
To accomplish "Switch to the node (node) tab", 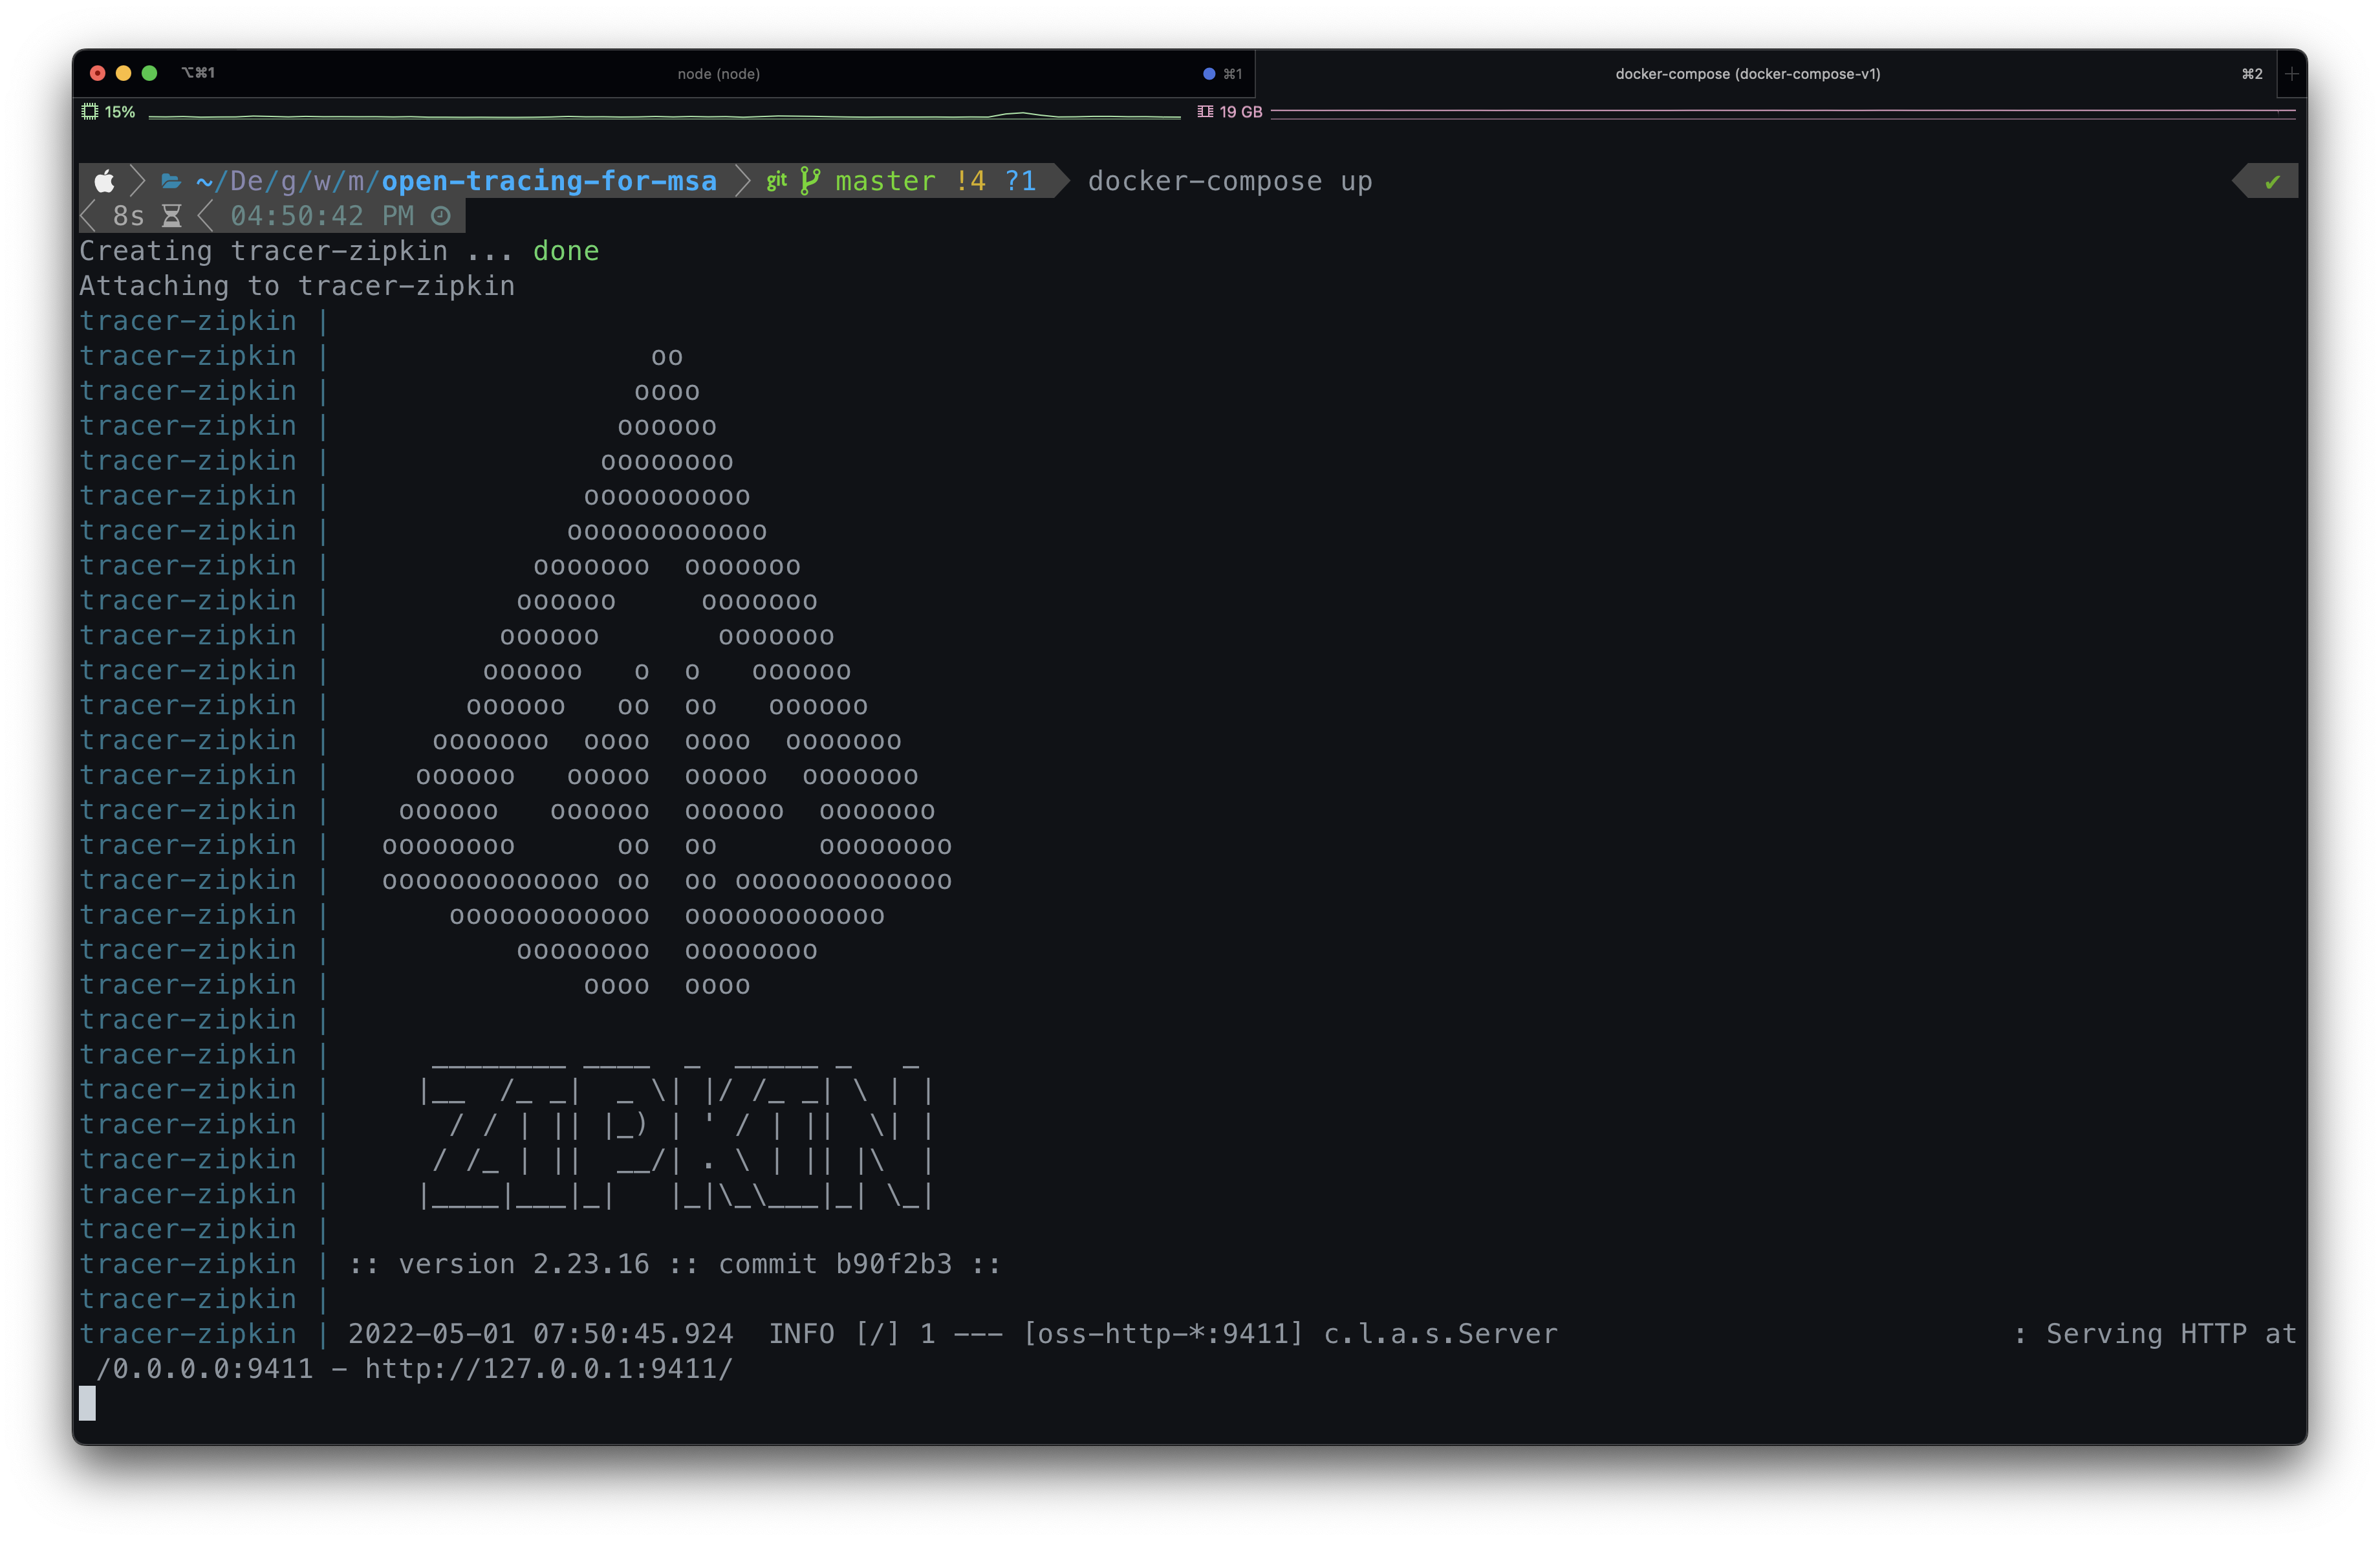I will 718,73.
